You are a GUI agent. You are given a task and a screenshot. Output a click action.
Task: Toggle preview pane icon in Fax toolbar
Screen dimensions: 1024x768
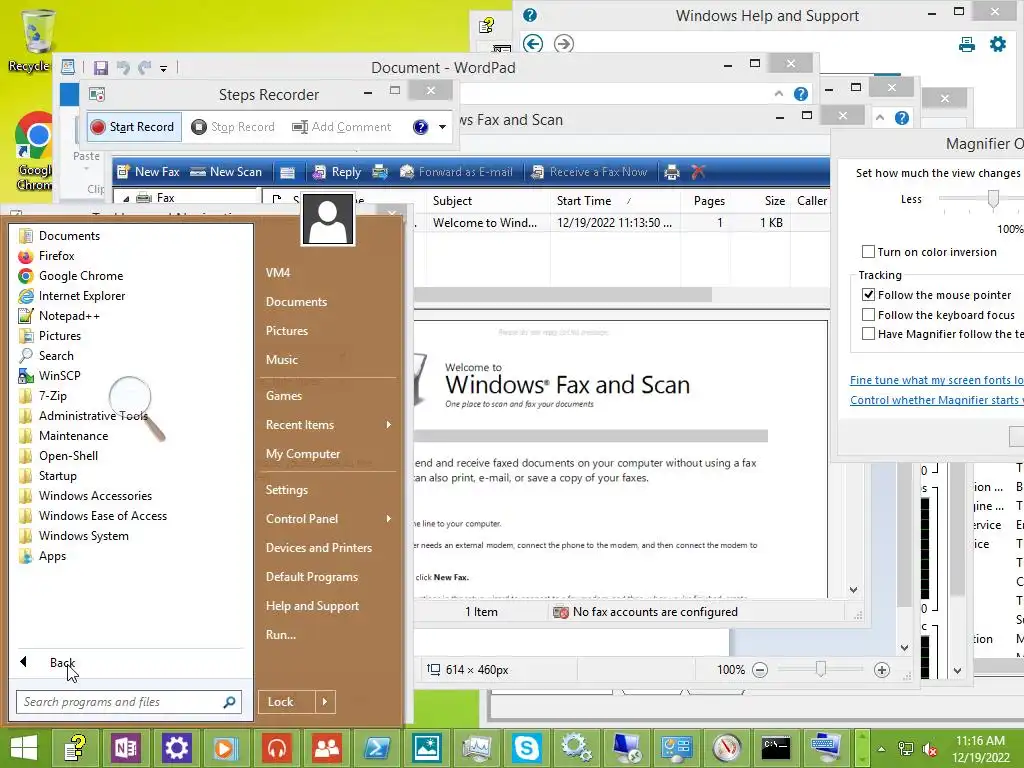[287, 172]
